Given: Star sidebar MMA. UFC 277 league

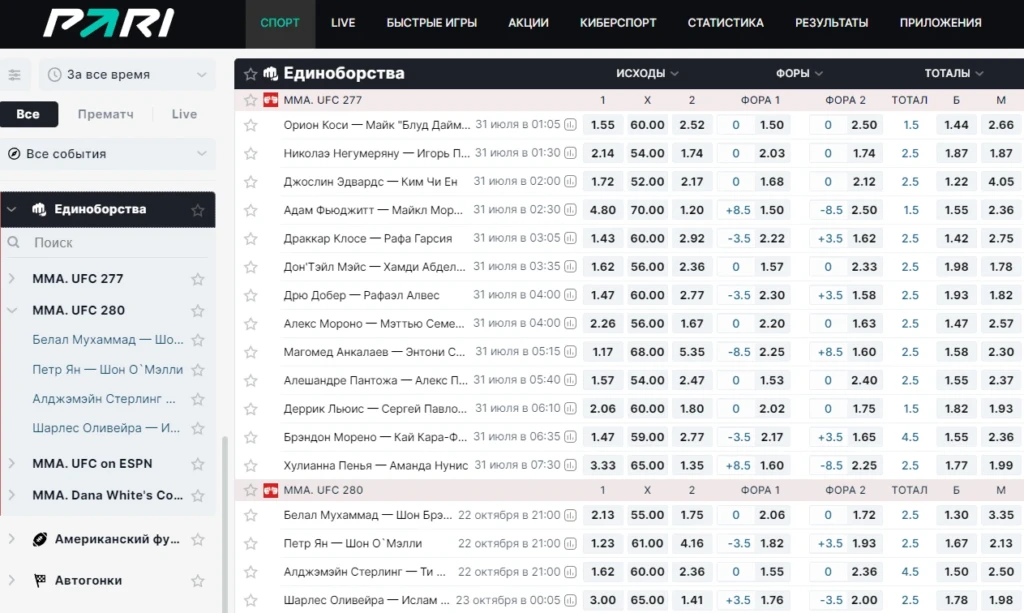Looking at the screenshot, I should pos(198,279).
